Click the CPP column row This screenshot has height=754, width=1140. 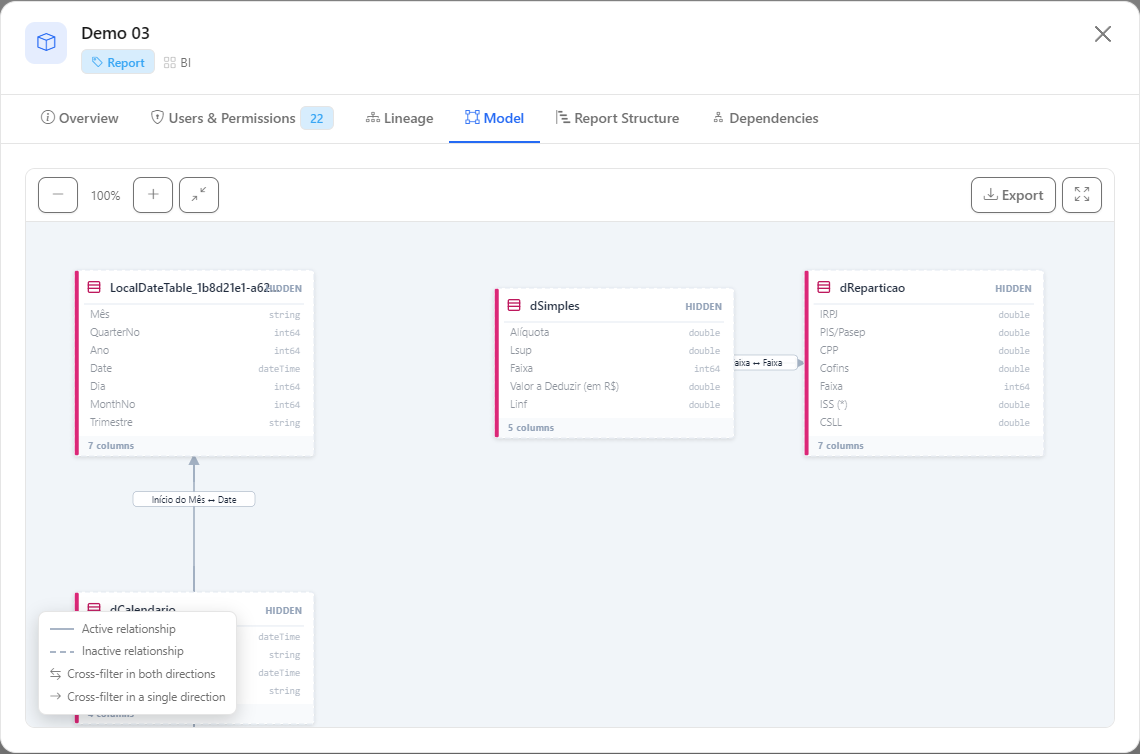click(x=925, y=350)
